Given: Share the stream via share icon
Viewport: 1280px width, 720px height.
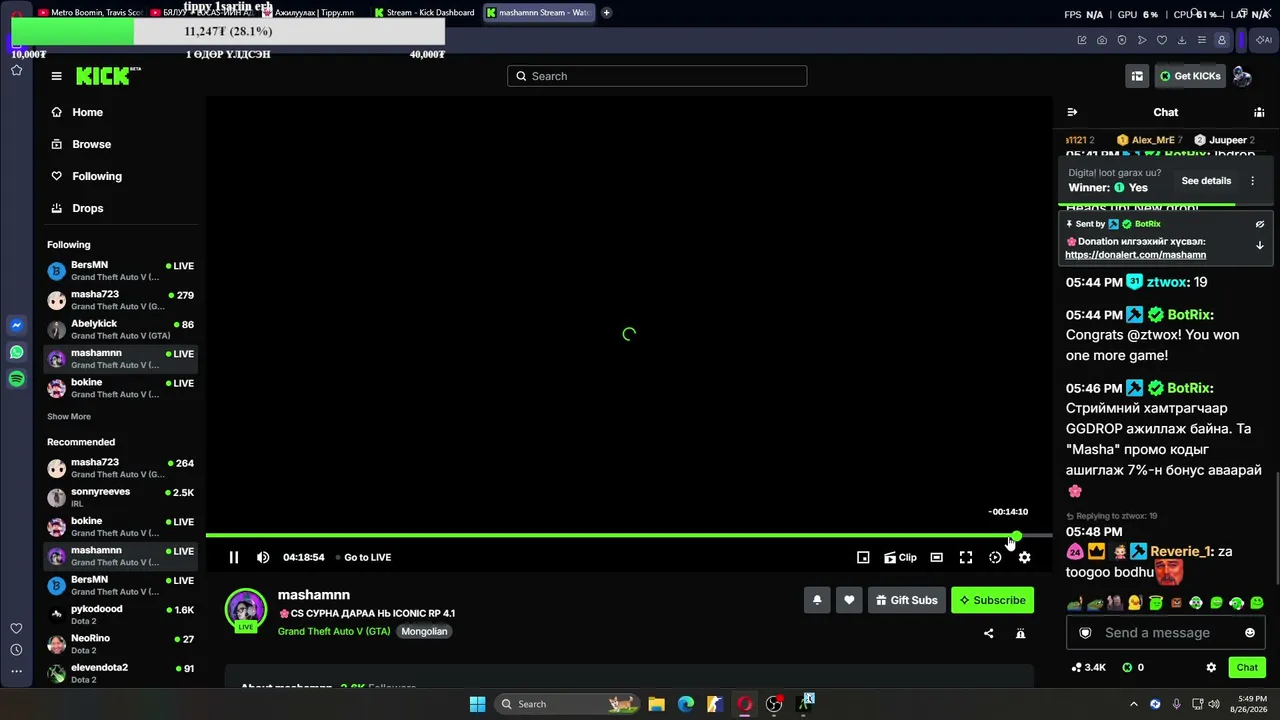Looking at the screenshot, I should pyautogui.click(x=989, y=633).
